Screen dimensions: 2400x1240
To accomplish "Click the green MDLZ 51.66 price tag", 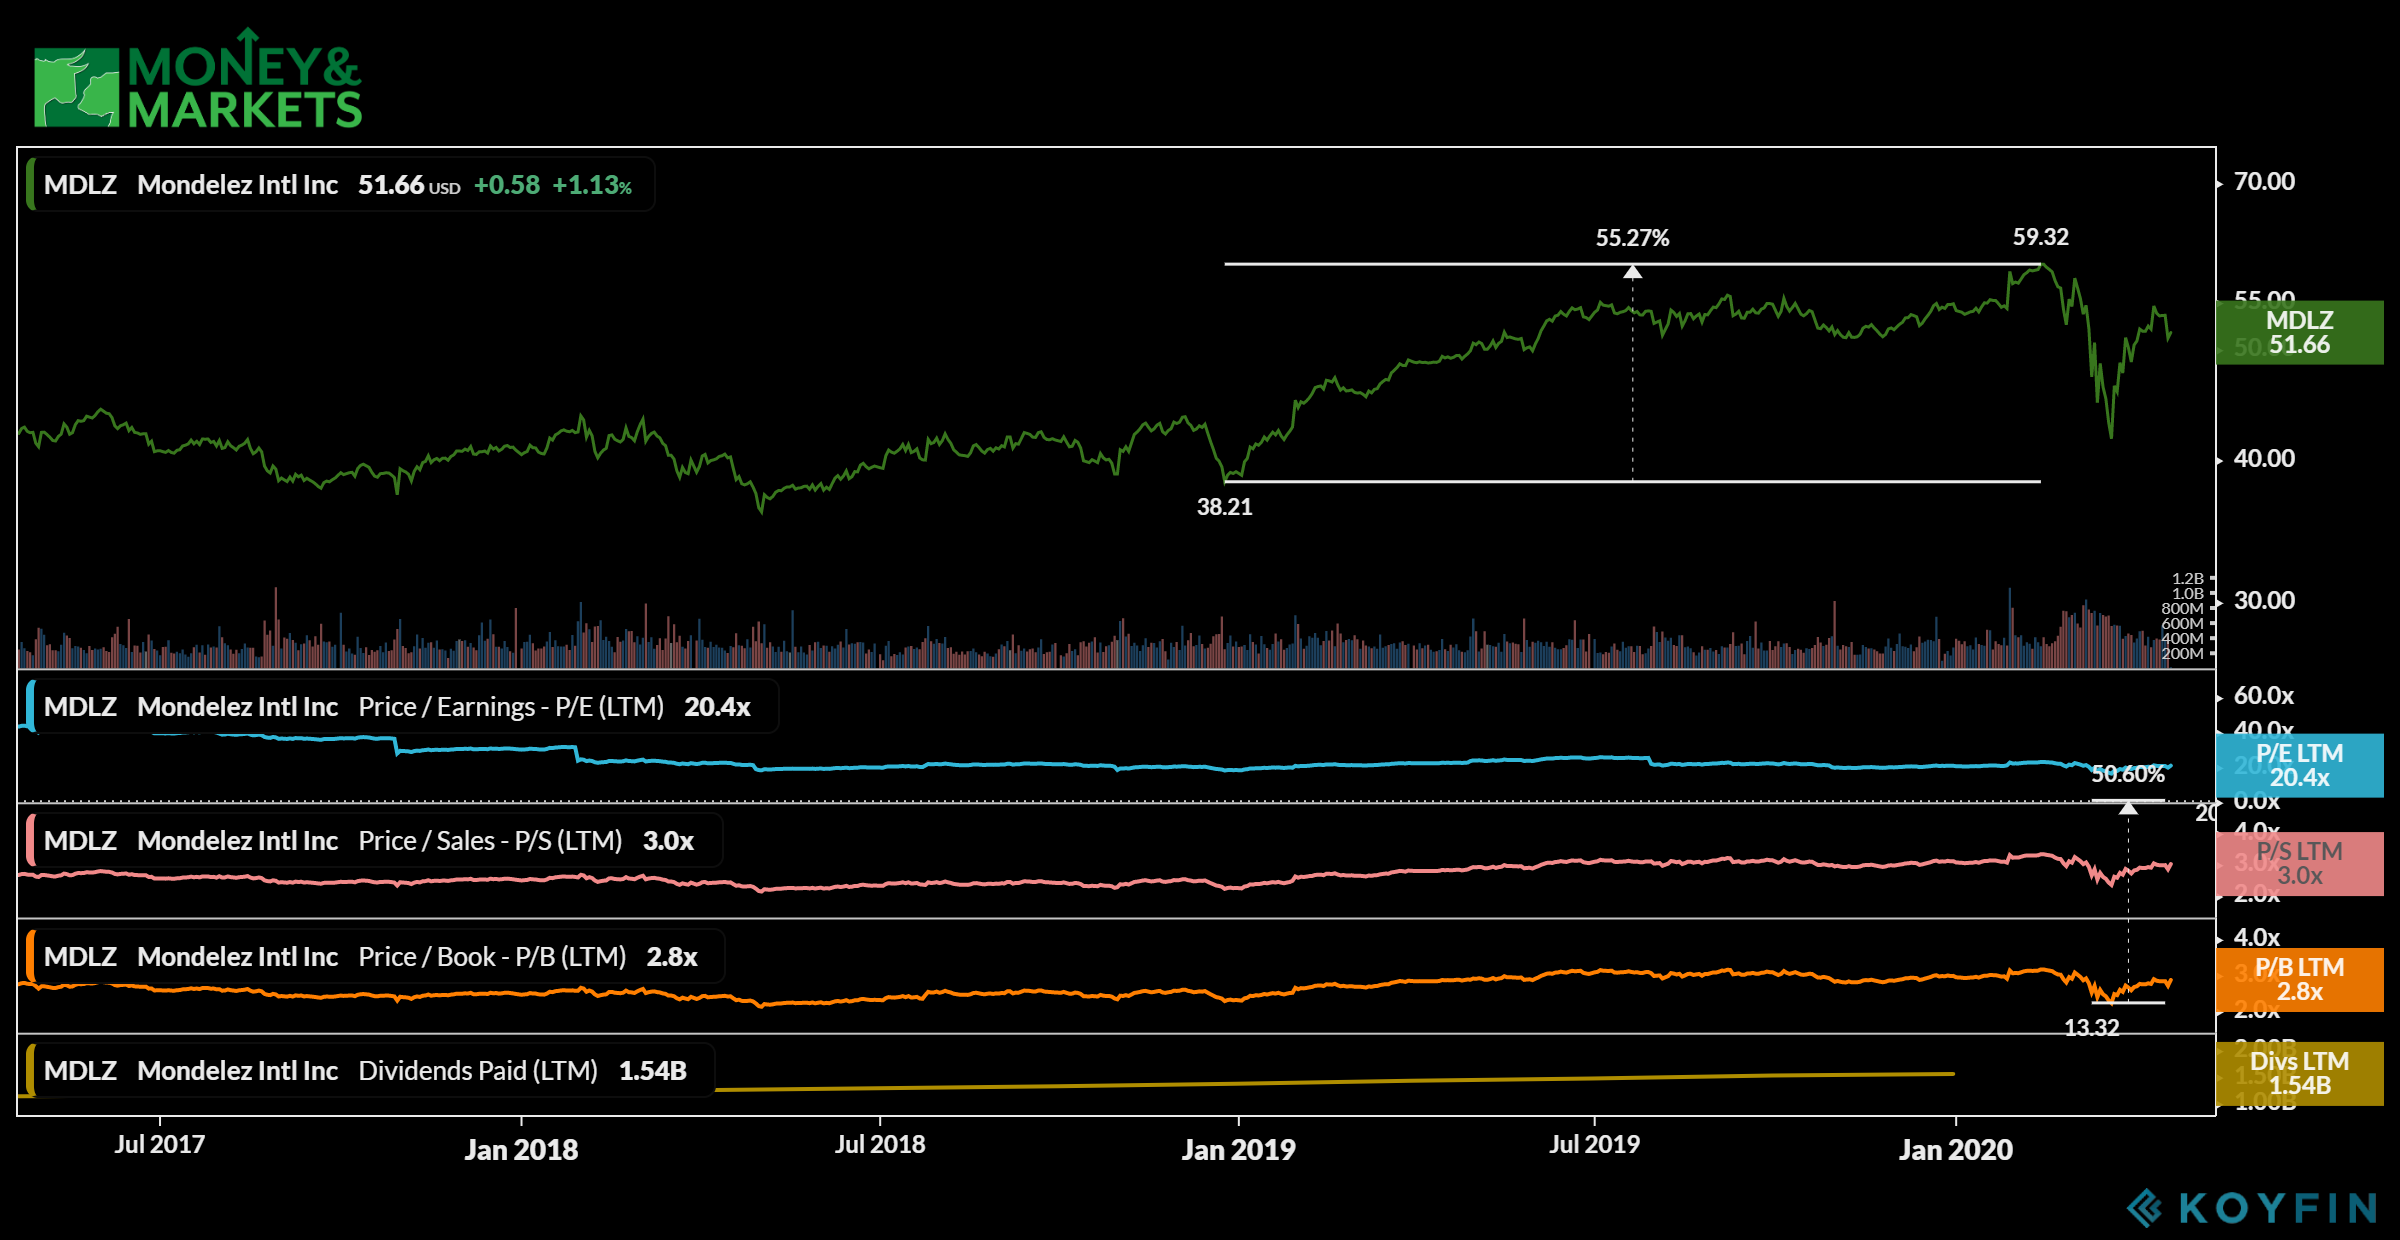I will coord(2299,332).
